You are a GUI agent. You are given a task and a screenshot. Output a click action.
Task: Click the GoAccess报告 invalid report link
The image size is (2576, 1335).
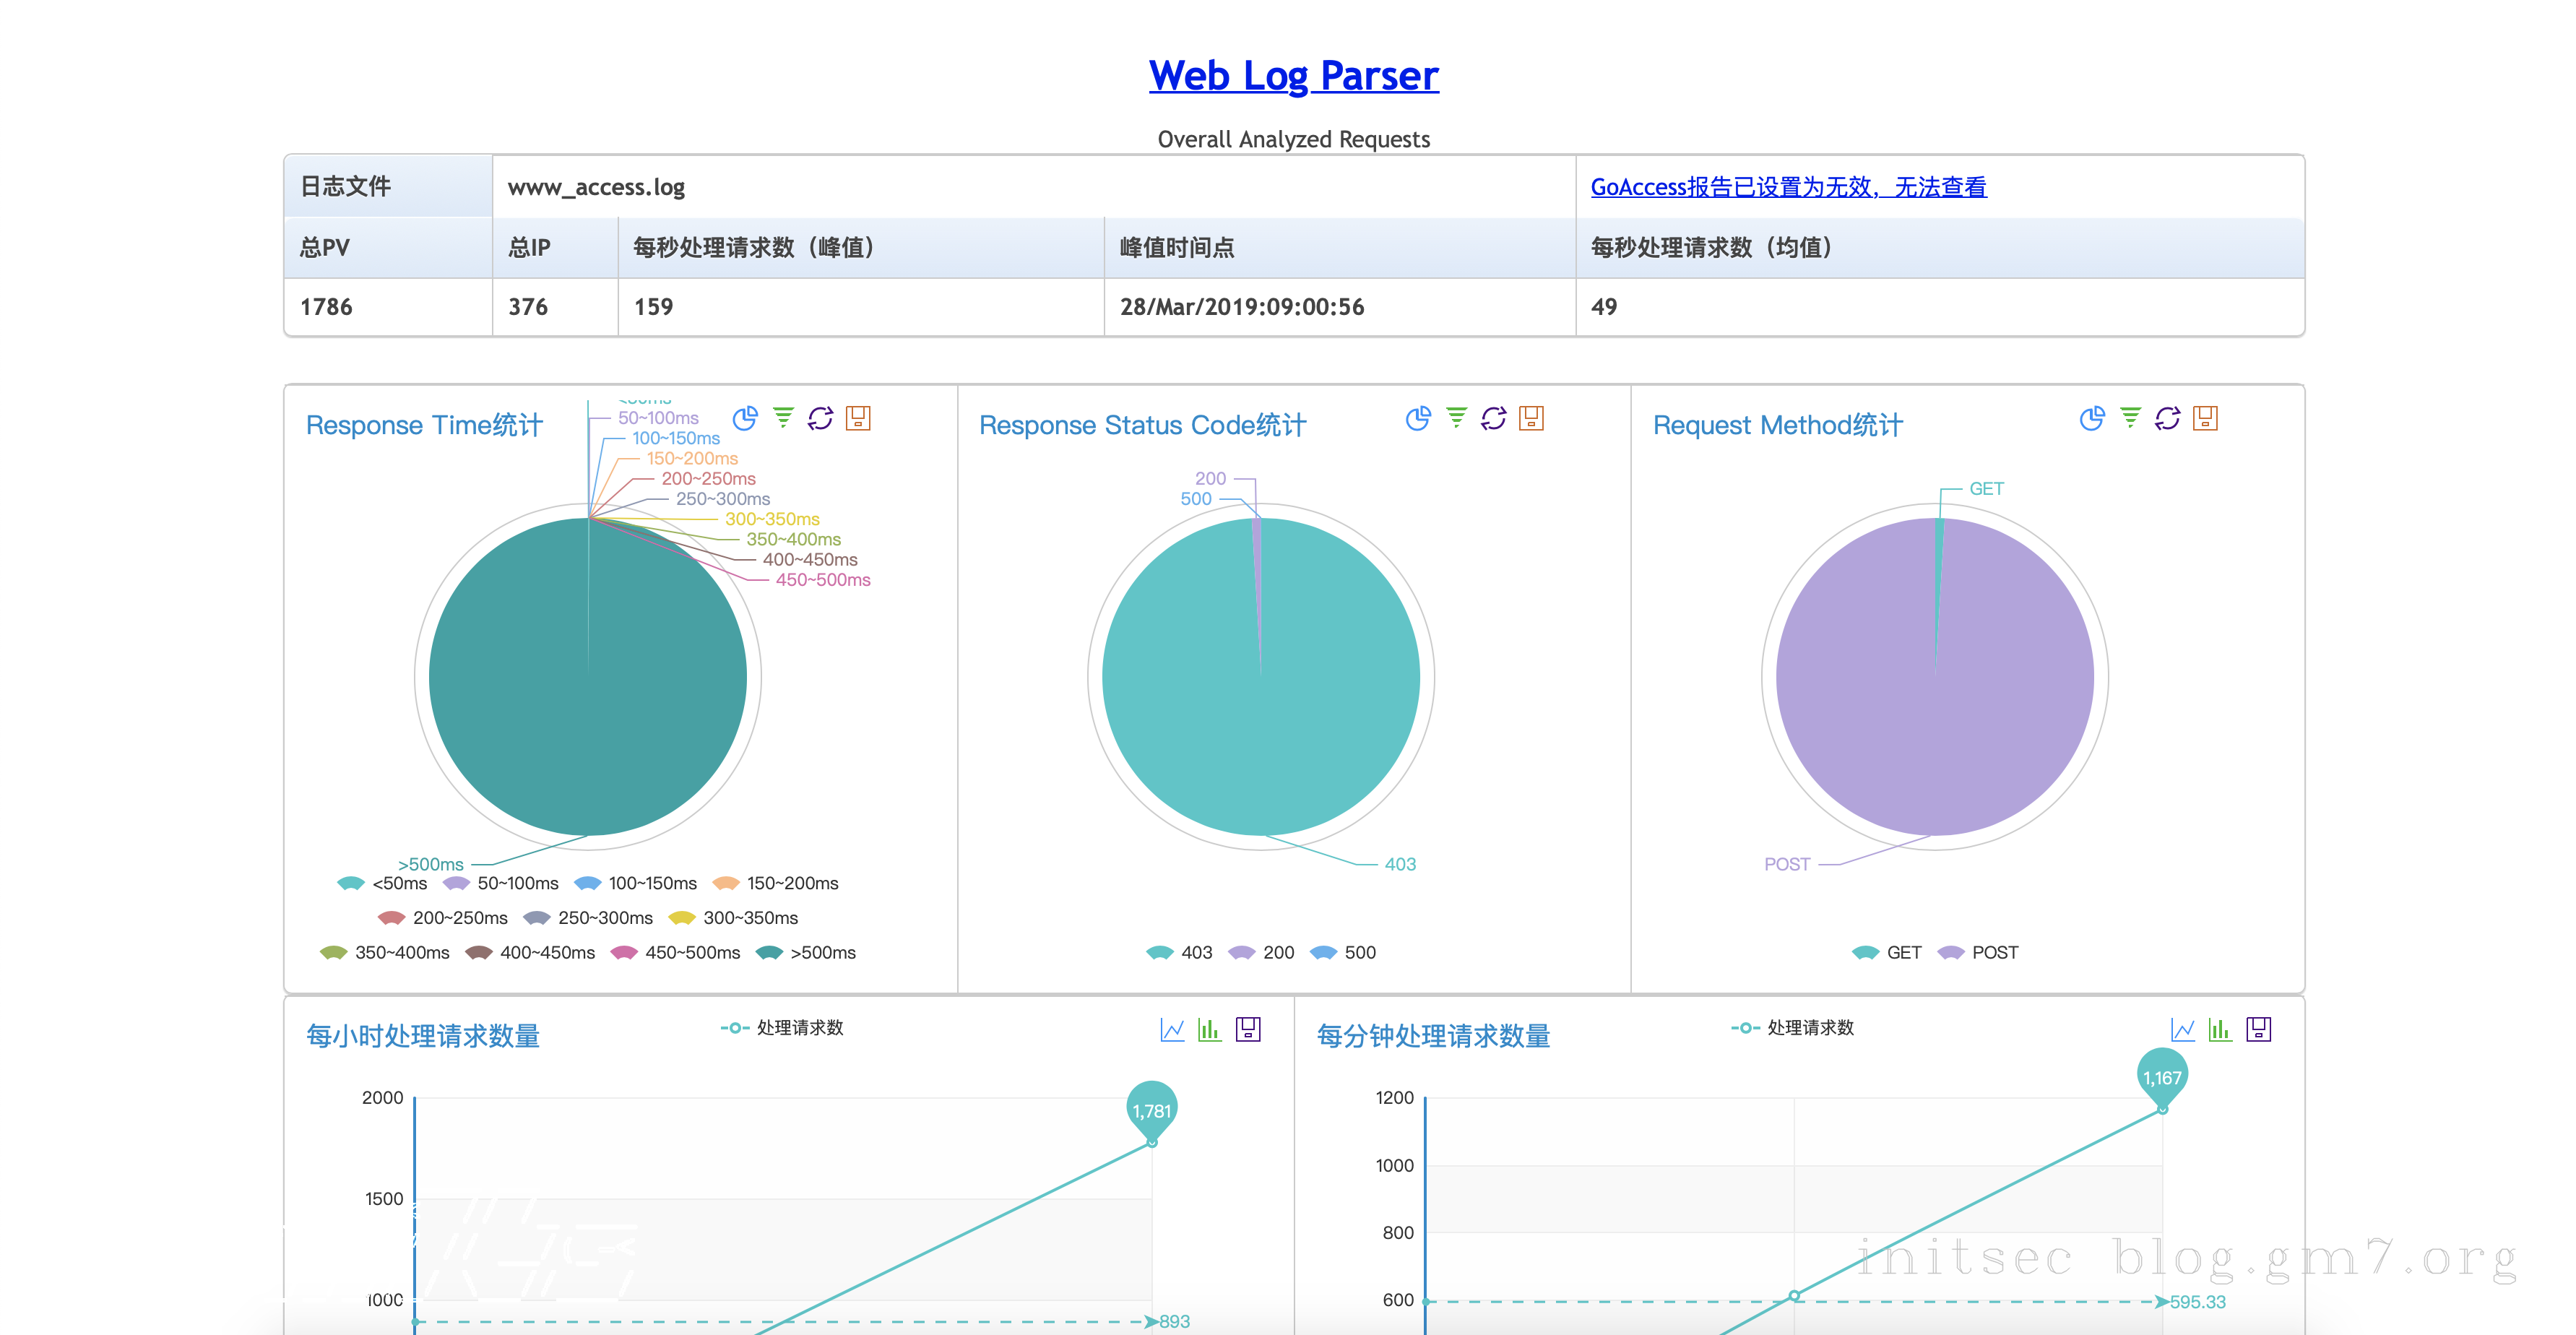pos(1788,187)
